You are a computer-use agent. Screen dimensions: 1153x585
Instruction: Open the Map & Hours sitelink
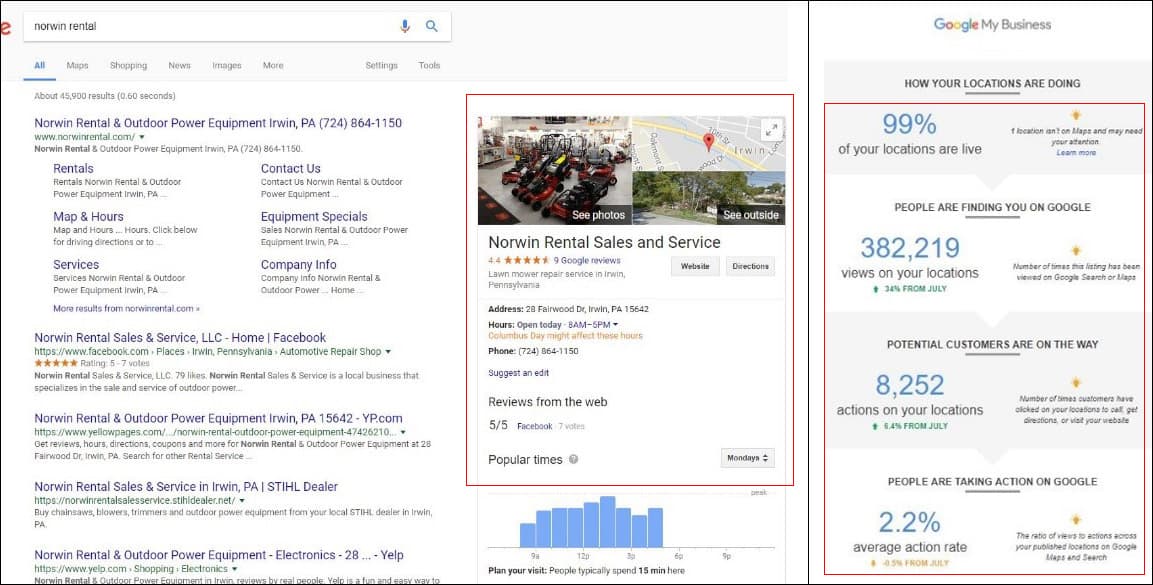[88, 217]
